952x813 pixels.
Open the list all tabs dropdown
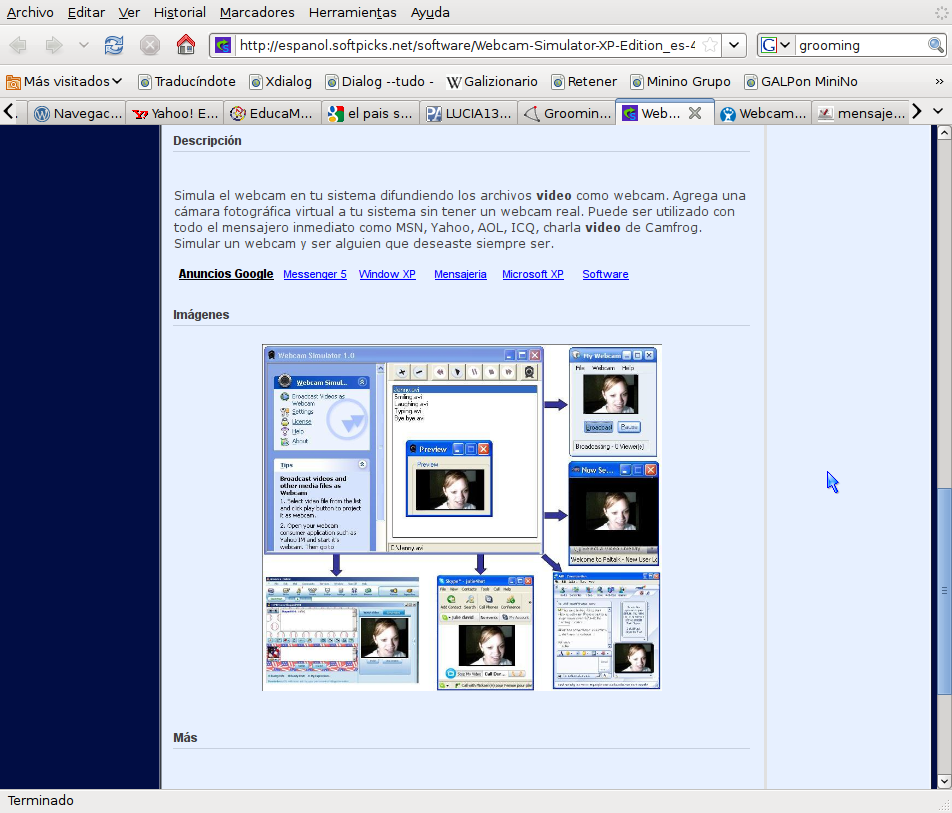(x=938, y=112)
